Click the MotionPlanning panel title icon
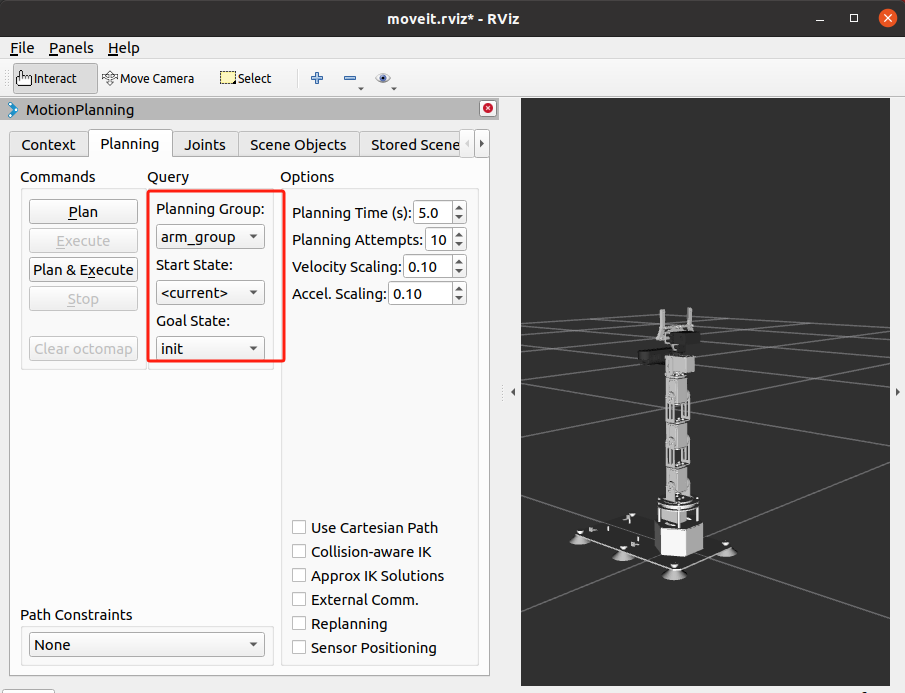The width and height of the screenshot is (905, 693). [13, 110]
